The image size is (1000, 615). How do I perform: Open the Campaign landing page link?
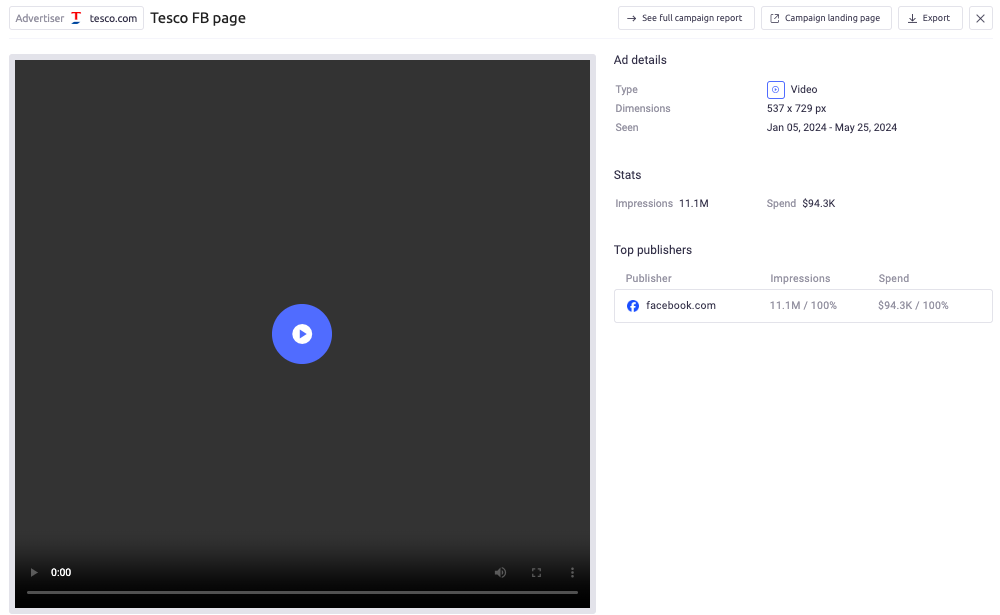(x=826, y=18)
